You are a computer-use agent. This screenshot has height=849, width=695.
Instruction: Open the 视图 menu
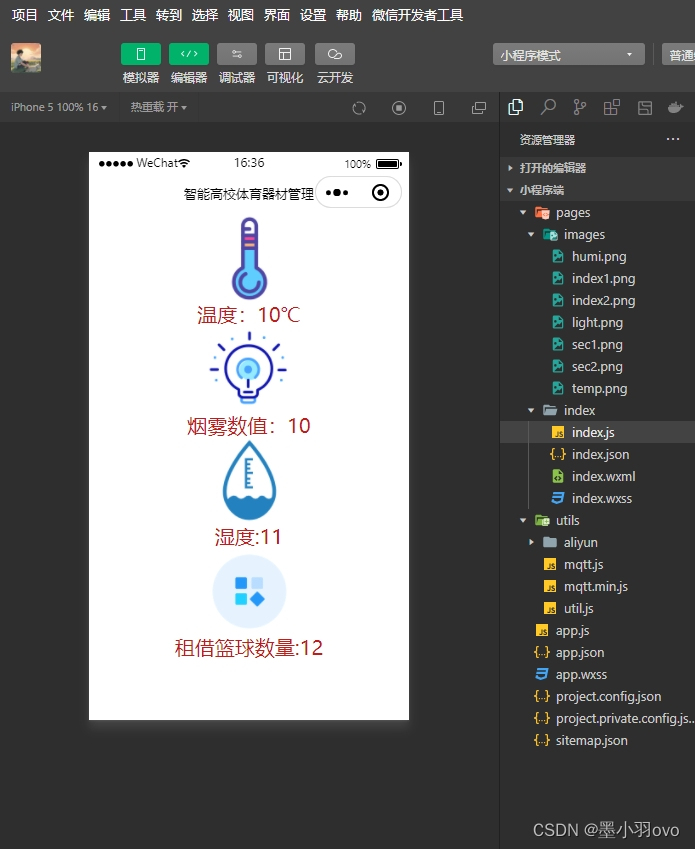pos(241,15)
